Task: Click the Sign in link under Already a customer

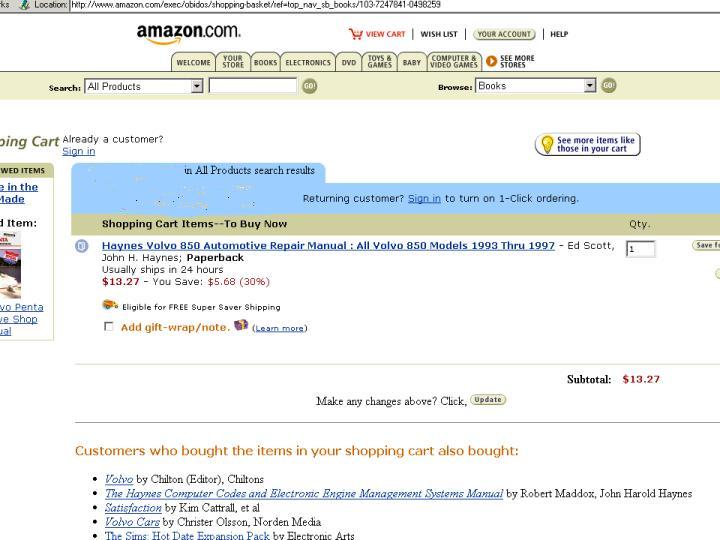Action: coord(79,151)
